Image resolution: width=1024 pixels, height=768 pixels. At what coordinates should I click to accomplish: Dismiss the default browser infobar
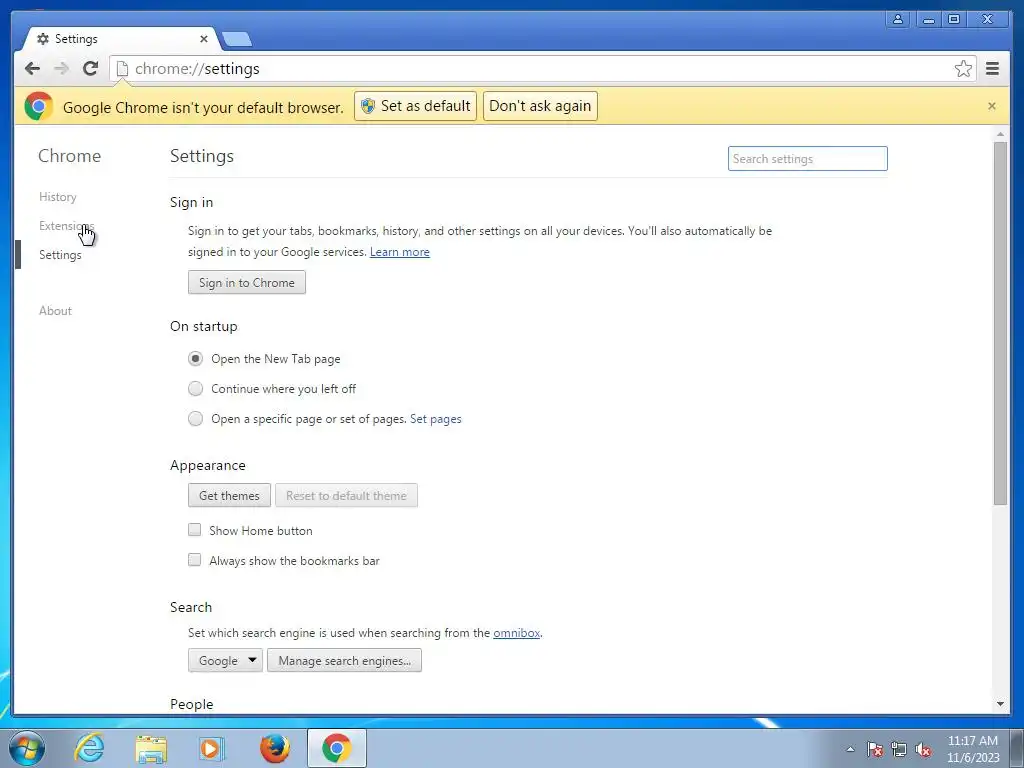click(x=991, y=106)
